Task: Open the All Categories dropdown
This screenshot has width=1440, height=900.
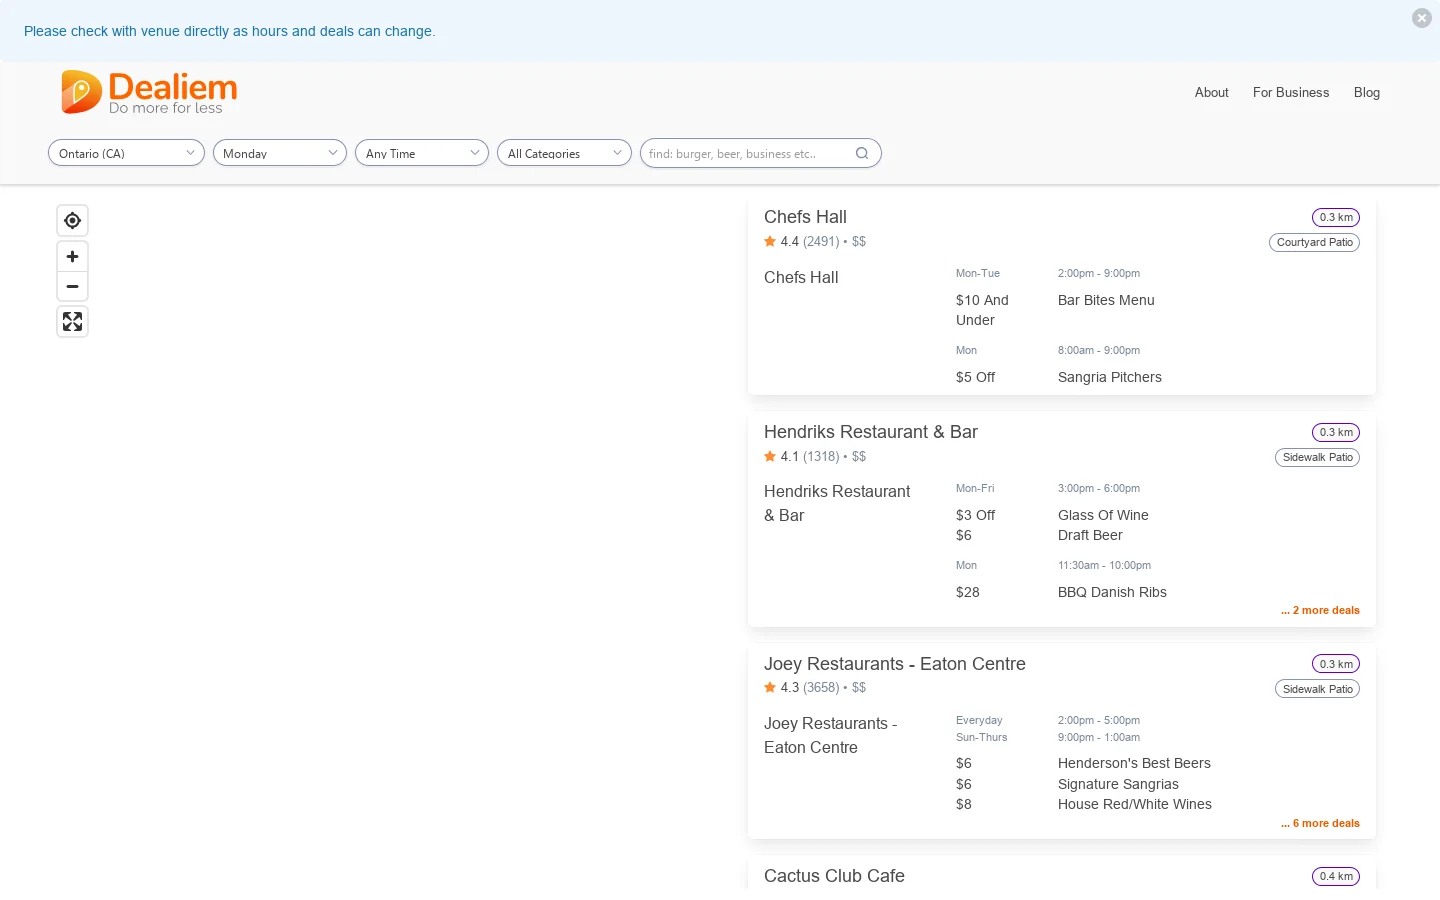Action: [564, 153]
